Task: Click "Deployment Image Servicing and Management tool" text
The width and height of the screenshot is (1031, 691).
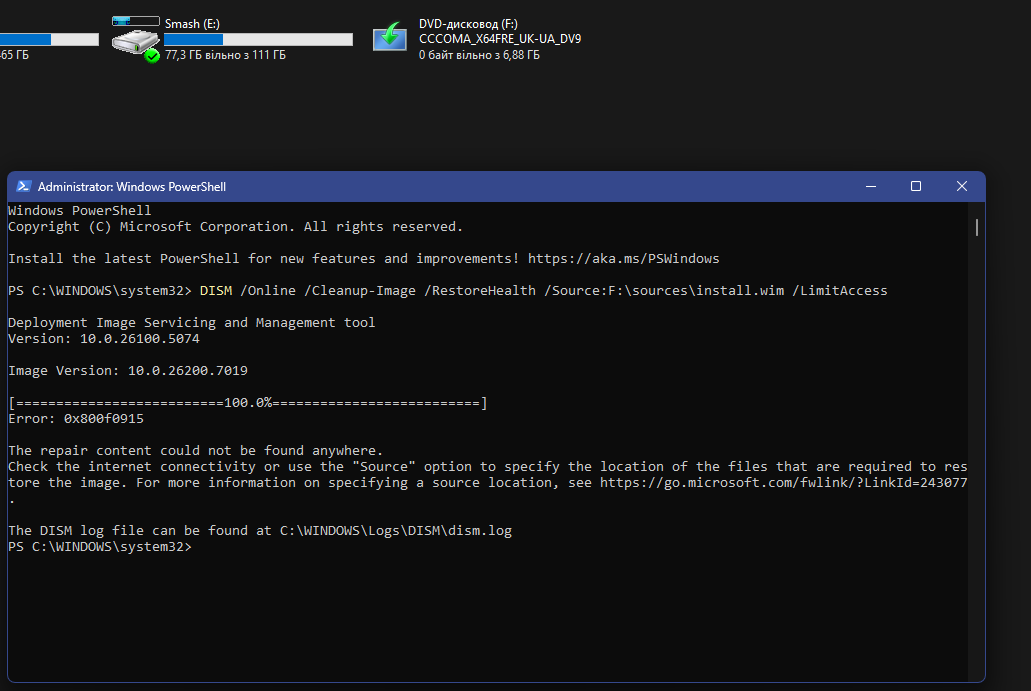Action: tap(191, 323)
